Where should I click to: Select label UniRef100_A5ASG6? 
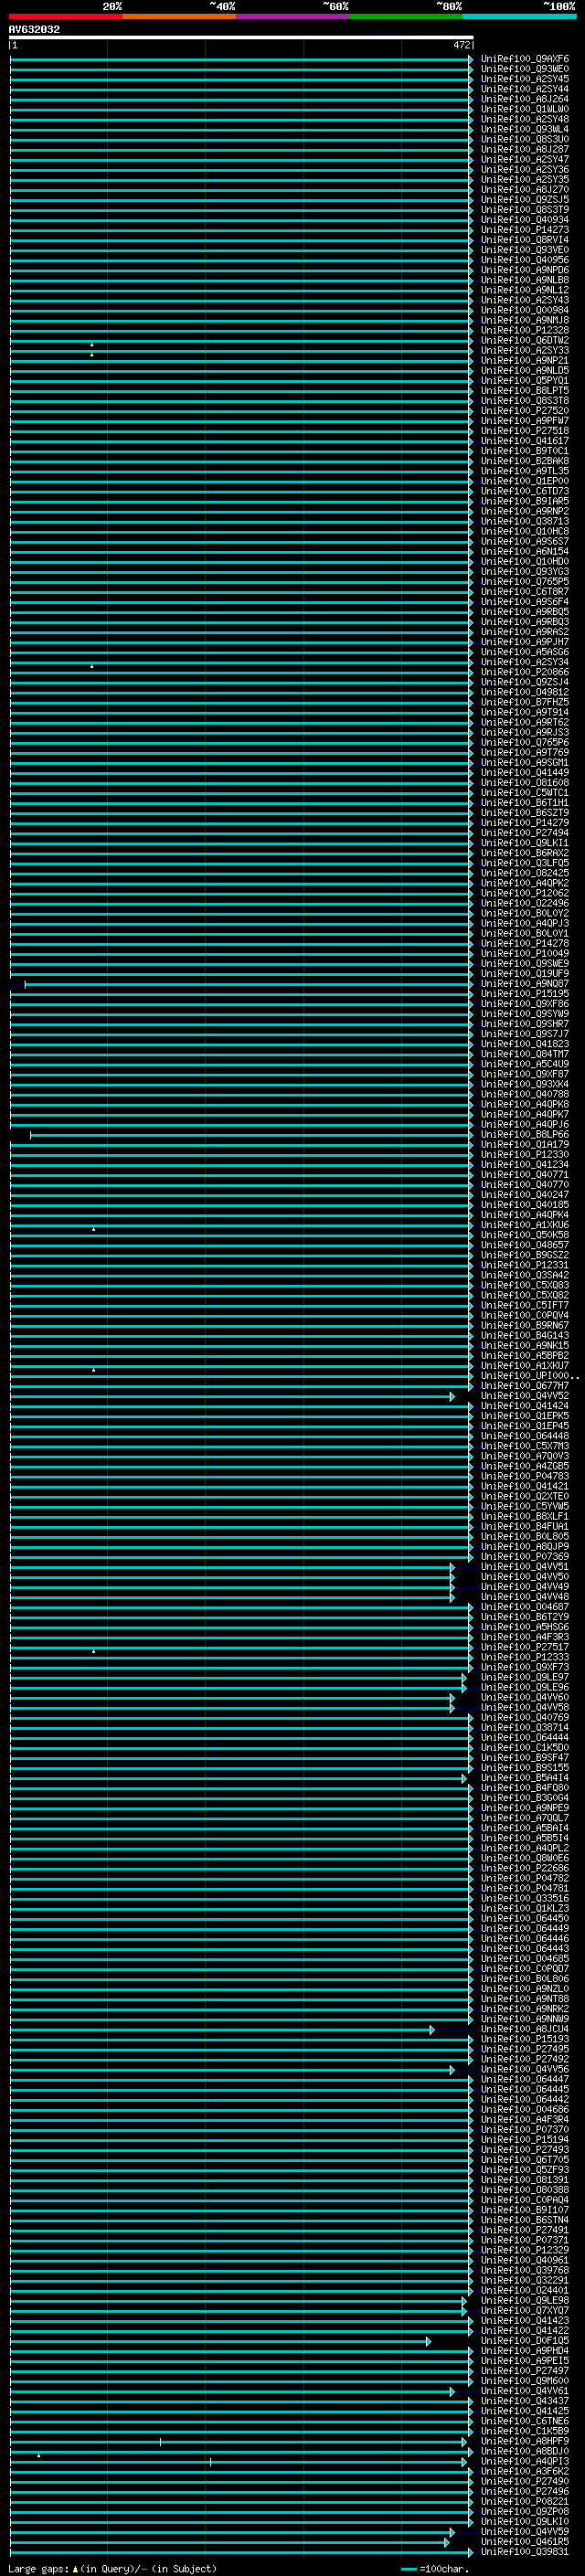point(524,652)
